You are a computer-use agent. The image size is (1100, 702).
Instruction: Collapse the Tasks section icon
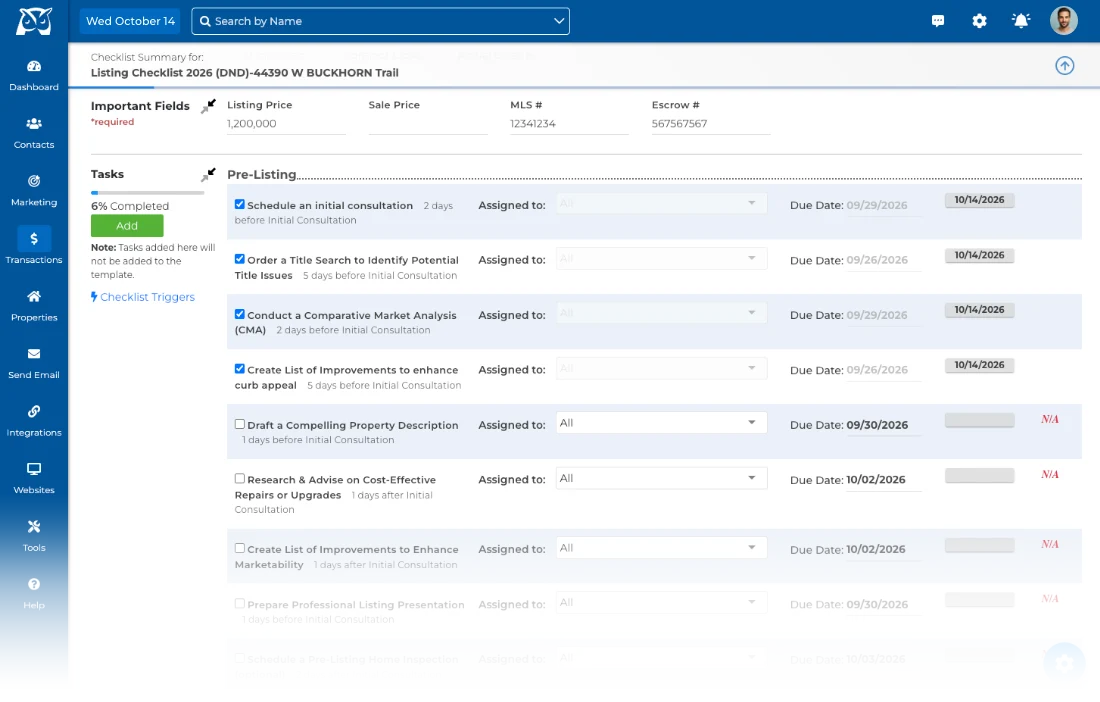tap(208, 175)
